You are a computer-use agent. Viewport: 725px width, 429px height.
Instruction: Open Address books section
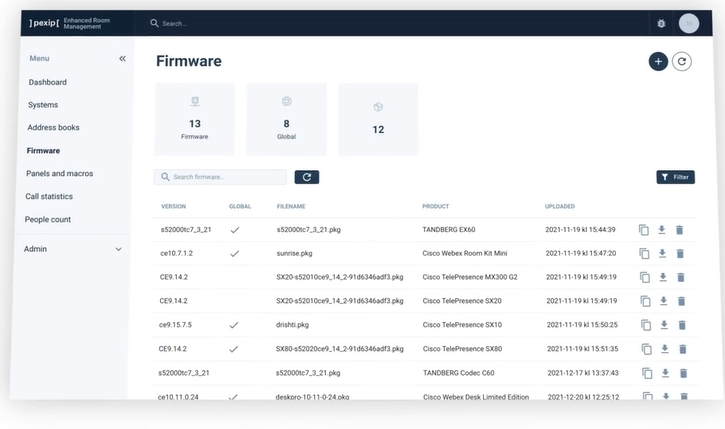point(53,127)
